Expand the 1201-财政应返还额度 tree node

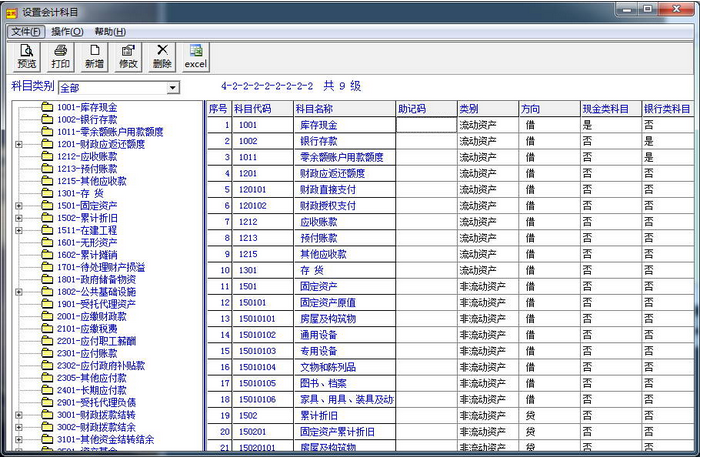(19, 144)
